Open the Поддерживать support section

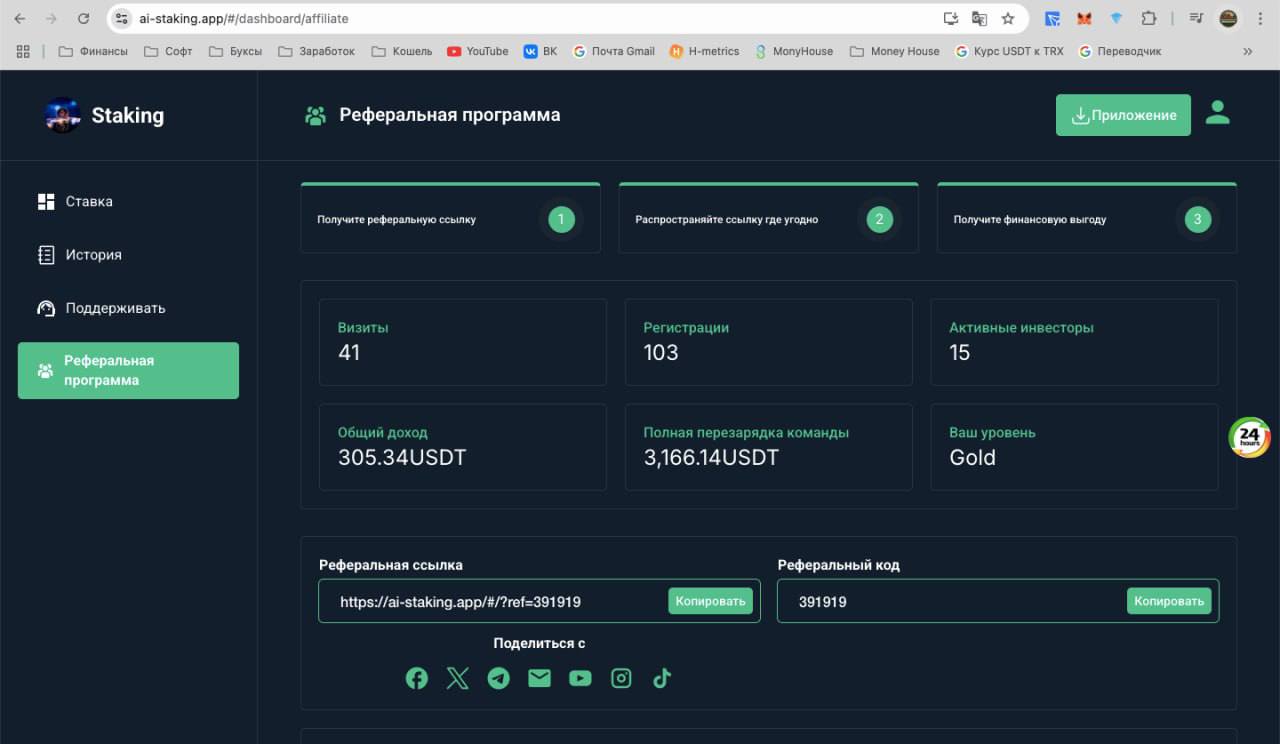tap(115, 308)
